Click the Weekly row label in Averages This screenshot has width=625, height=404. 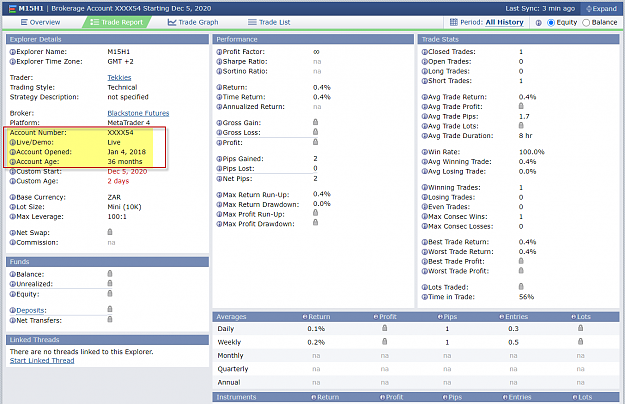pos(229,342)
